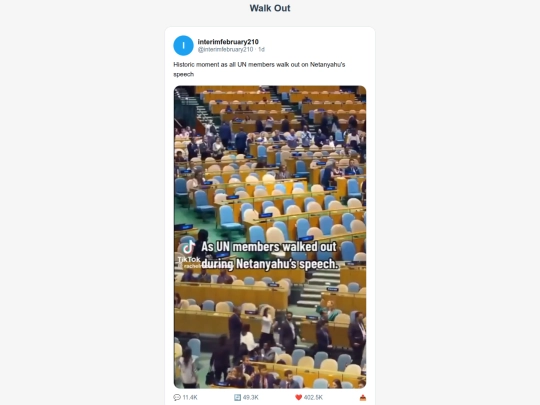Click the word 'speech' in the post
Screen dimensions: 540x405
[184, 74]
